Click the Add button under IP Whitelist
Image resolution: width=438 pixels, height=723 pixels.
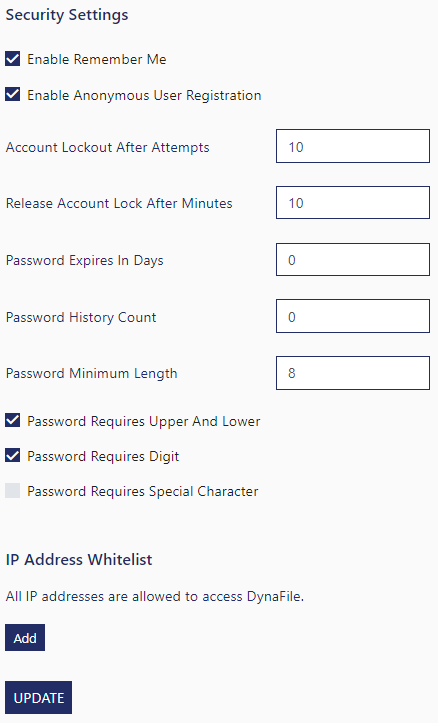click(25, 638)
